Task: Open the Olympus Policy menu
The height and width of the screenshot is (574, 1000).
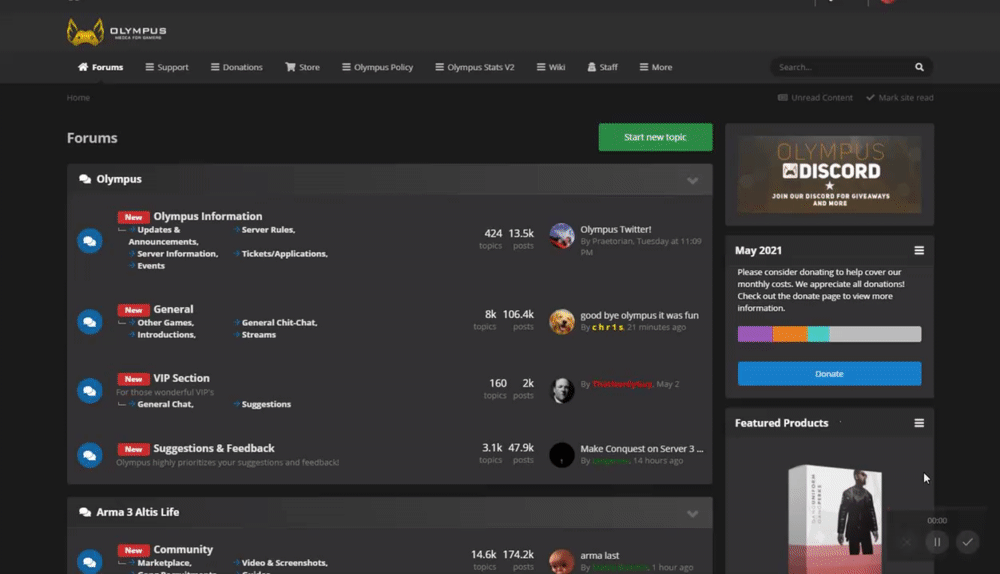Action: pos(378,67)
